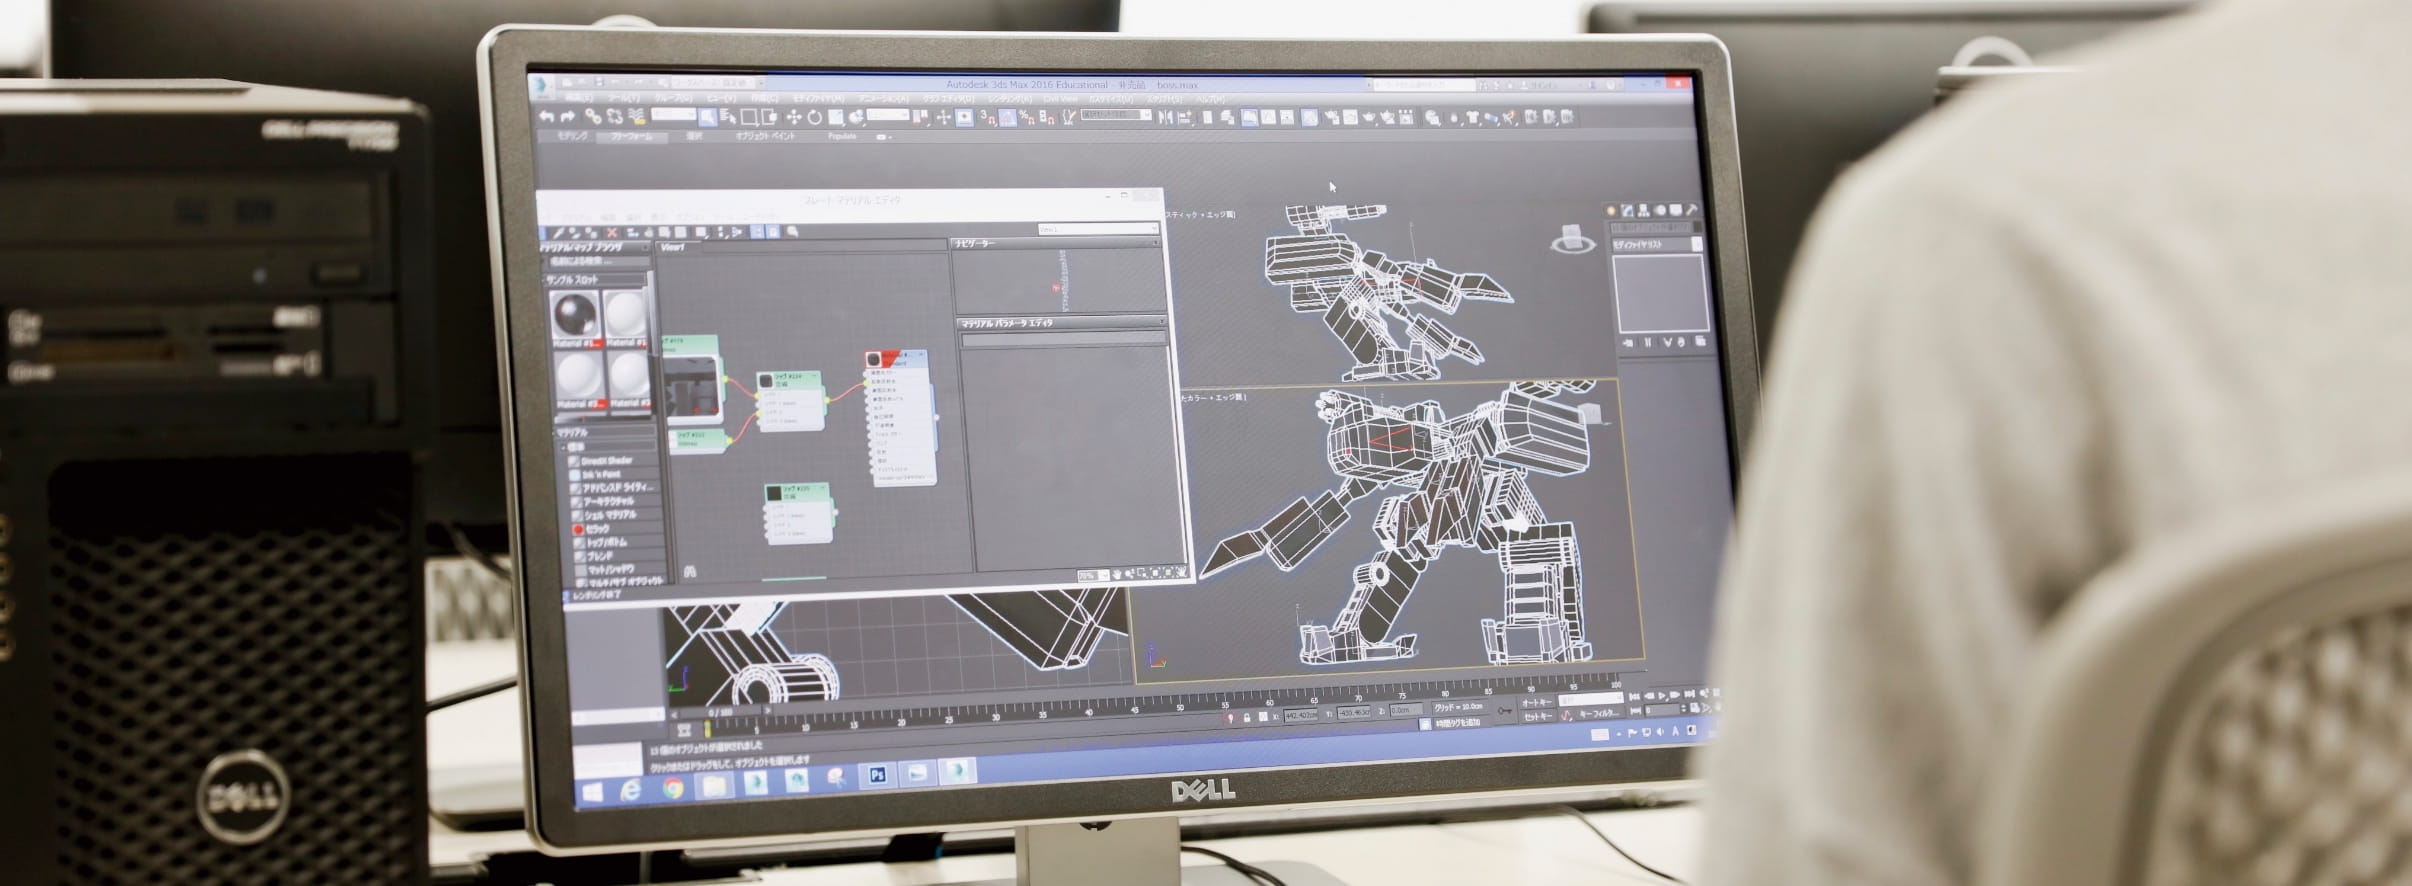Image resolution: width=2412 pixels, height=886 pixels.
Task: Select View1 tab in Slate Material Editor
Action: click(674, 246)
